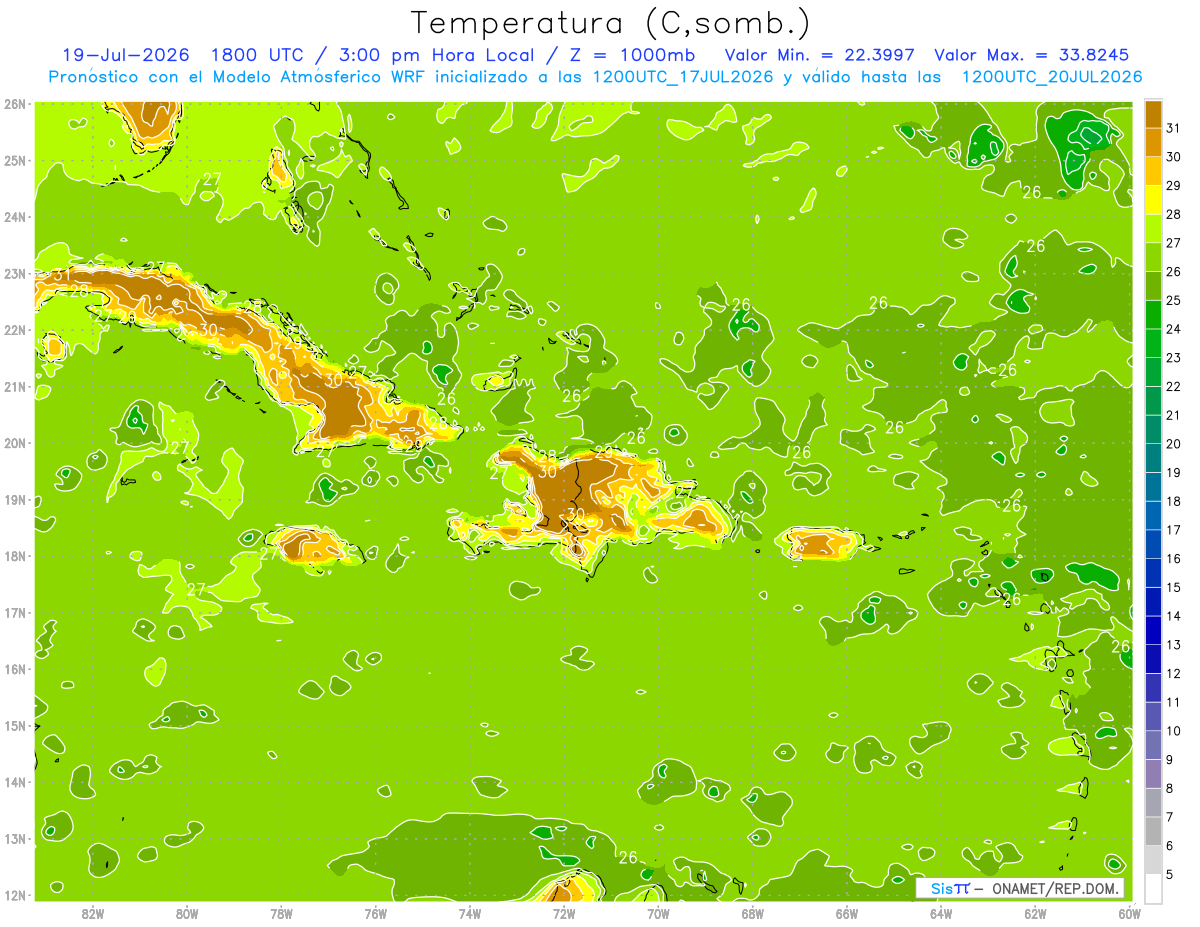Click the legend value label 24
The image size is (1200, 927).
point(1173,329)
